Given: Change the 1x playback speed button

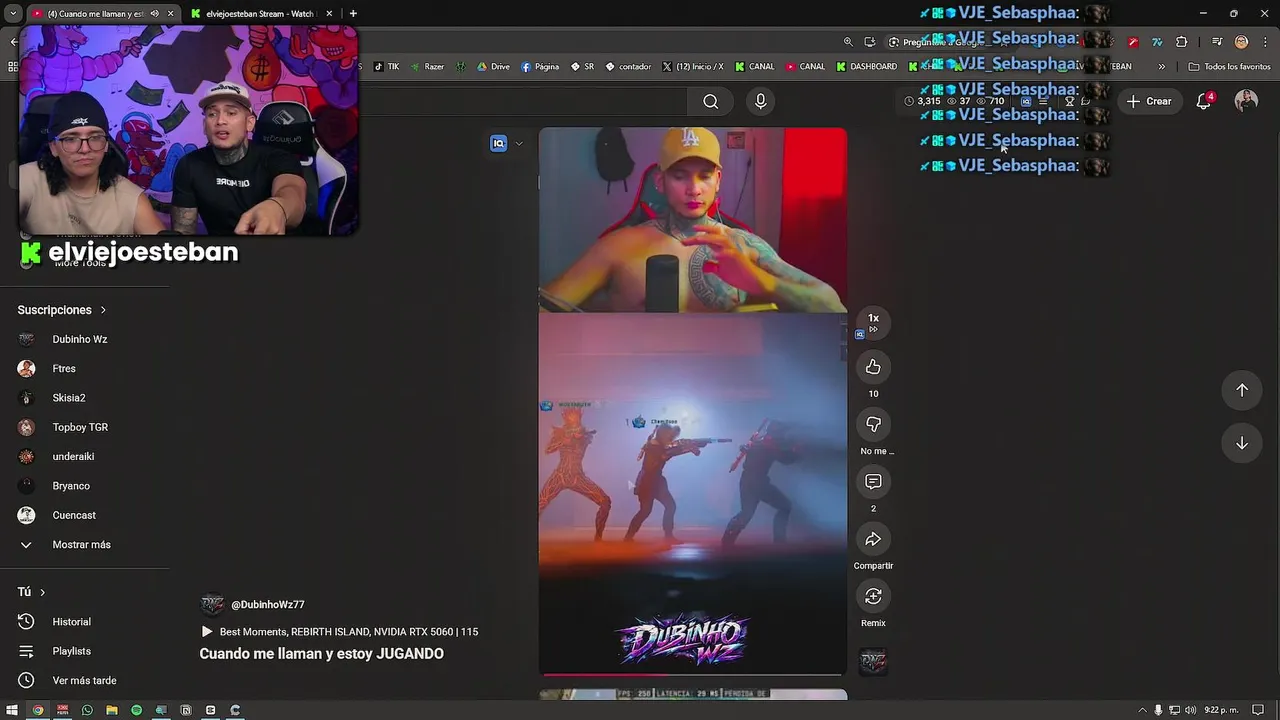Looking at the screenshot, I should (x=873, y=323).
